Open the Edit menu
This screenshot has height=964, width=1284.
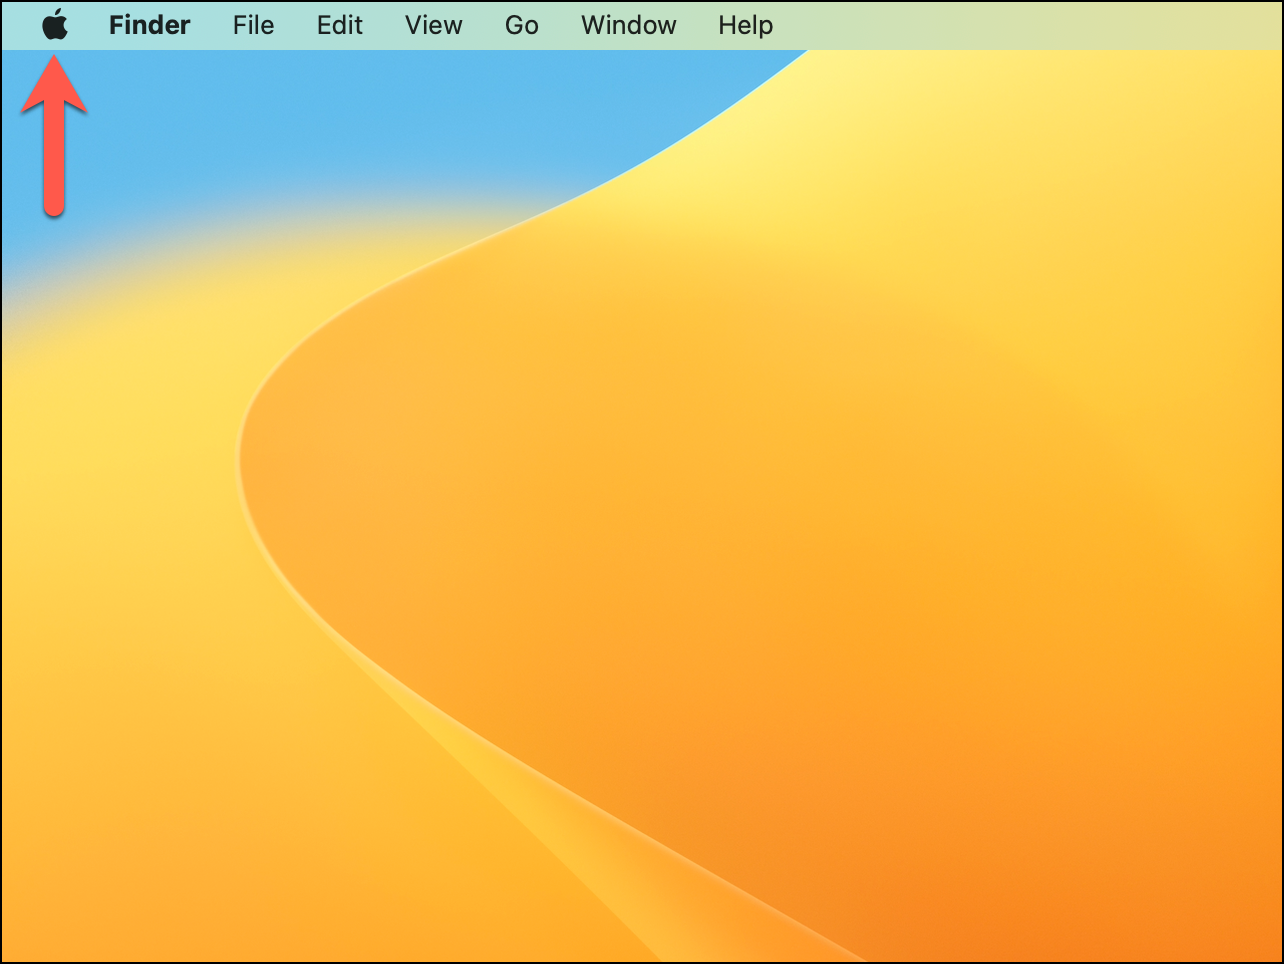[x=340, y=25]
